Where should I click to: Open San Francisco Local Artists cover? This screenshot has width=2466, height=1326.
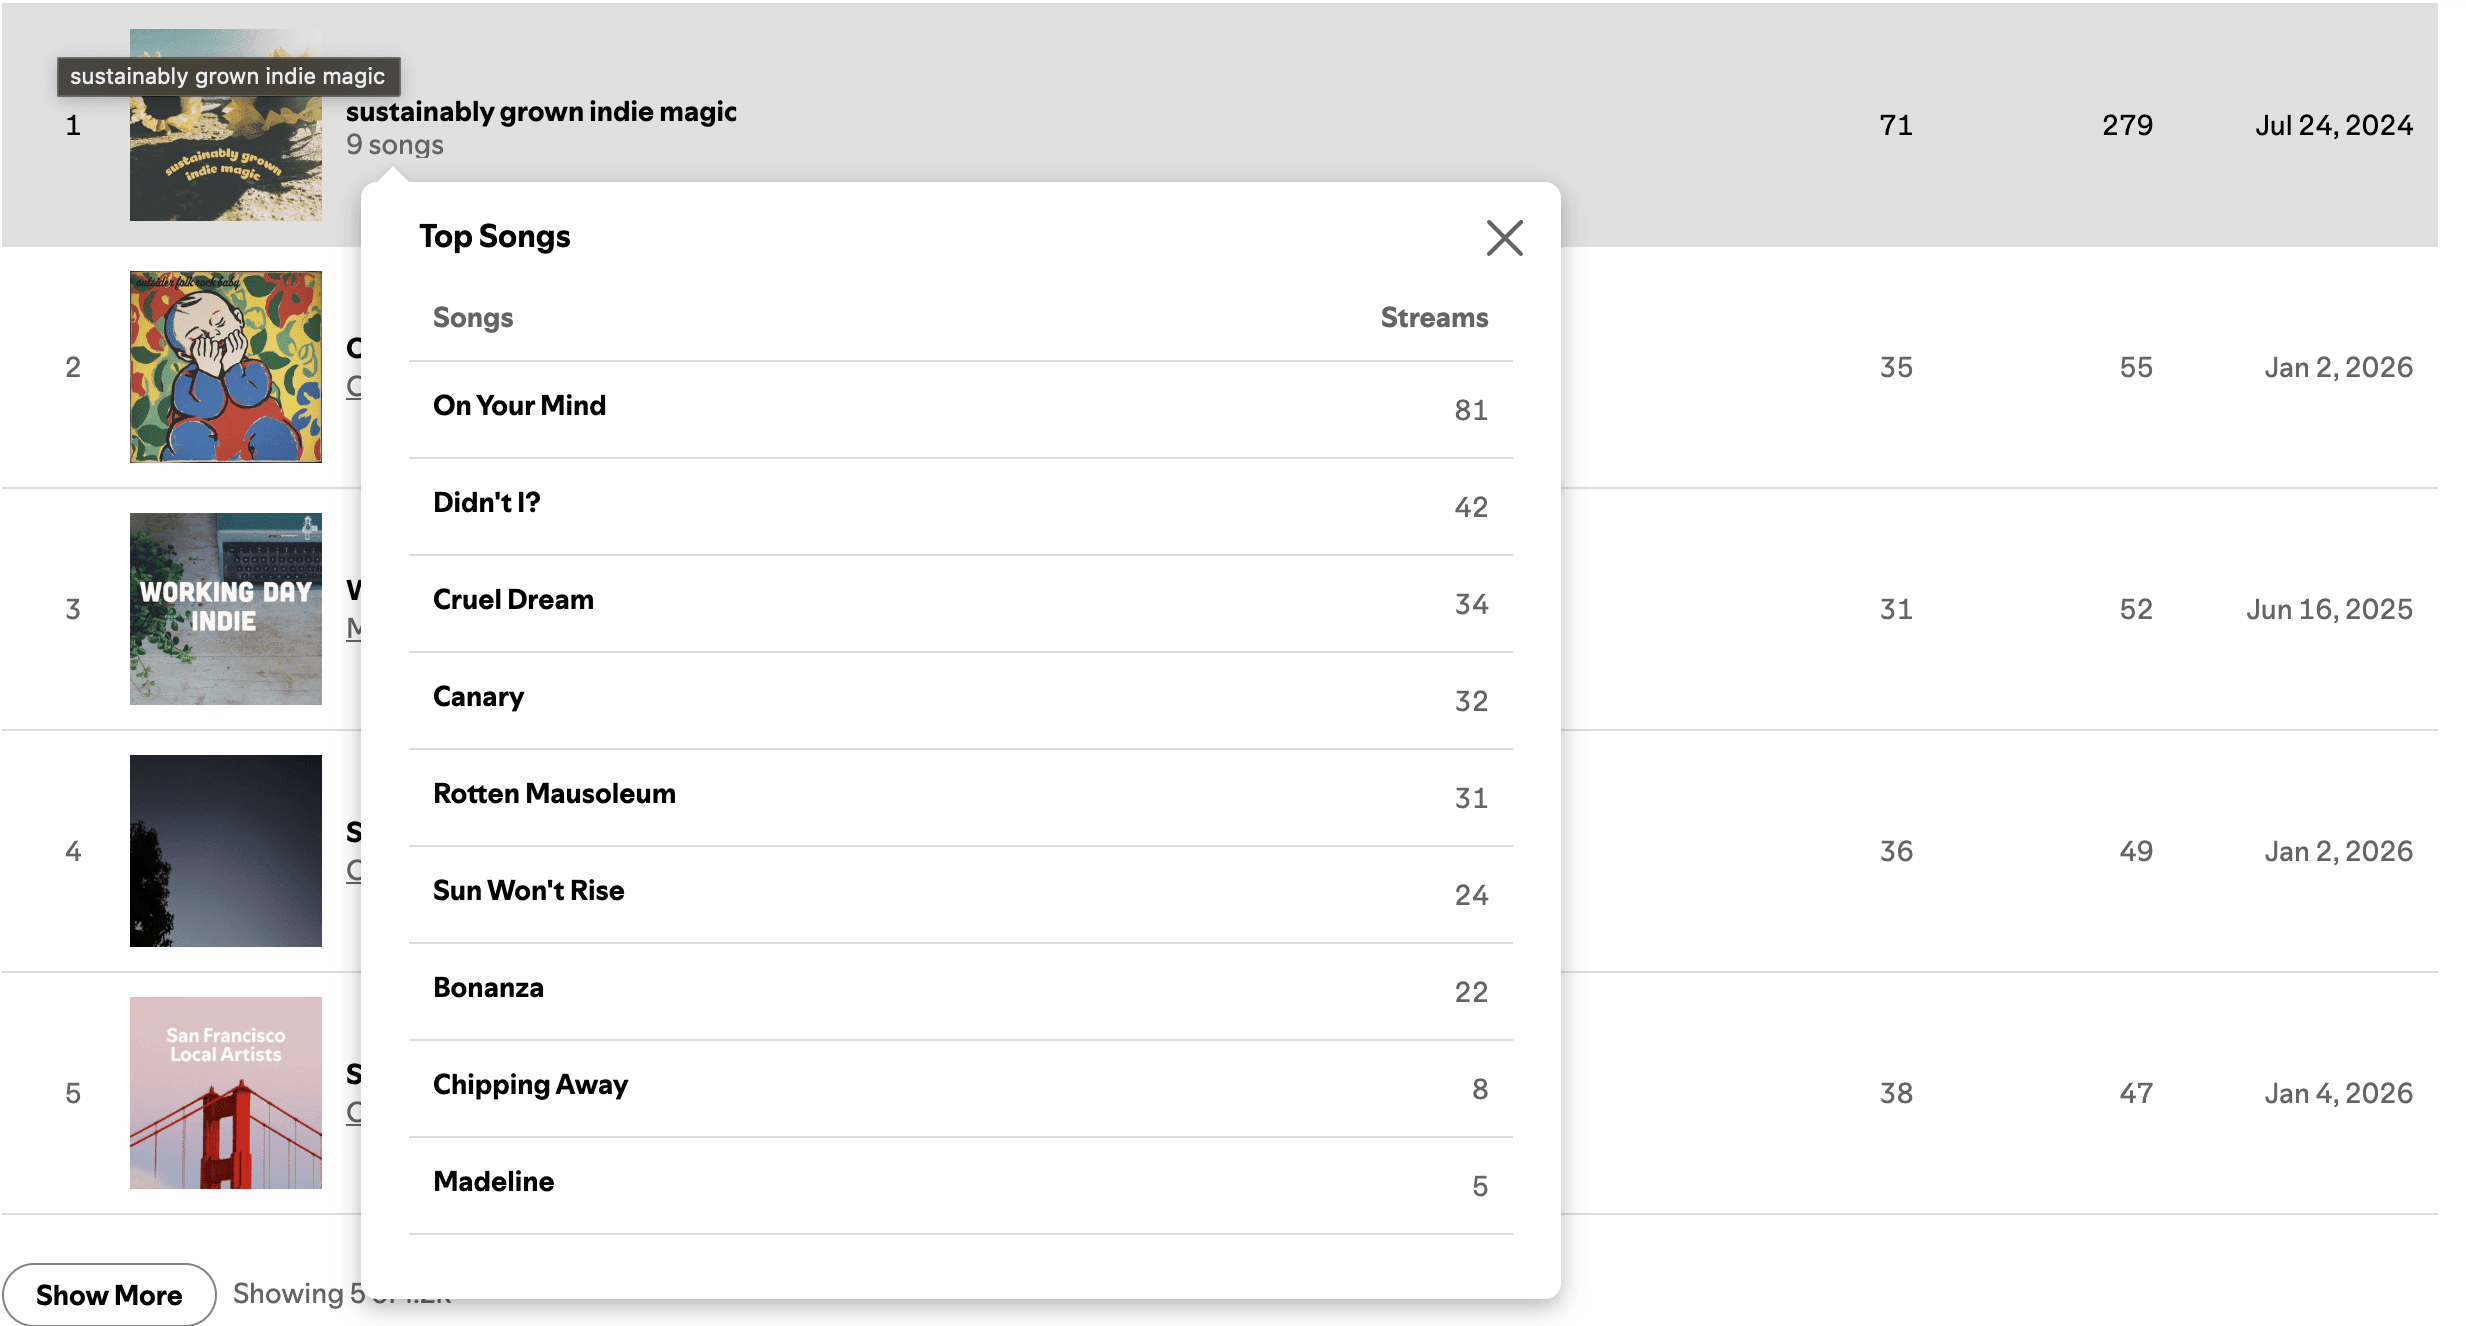tap(225, 1093)
